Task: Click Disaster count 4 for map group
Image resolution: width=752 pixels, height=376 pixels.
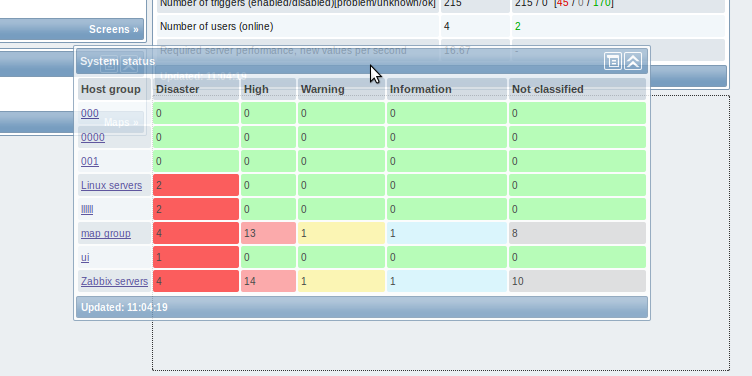Action: 196,233
